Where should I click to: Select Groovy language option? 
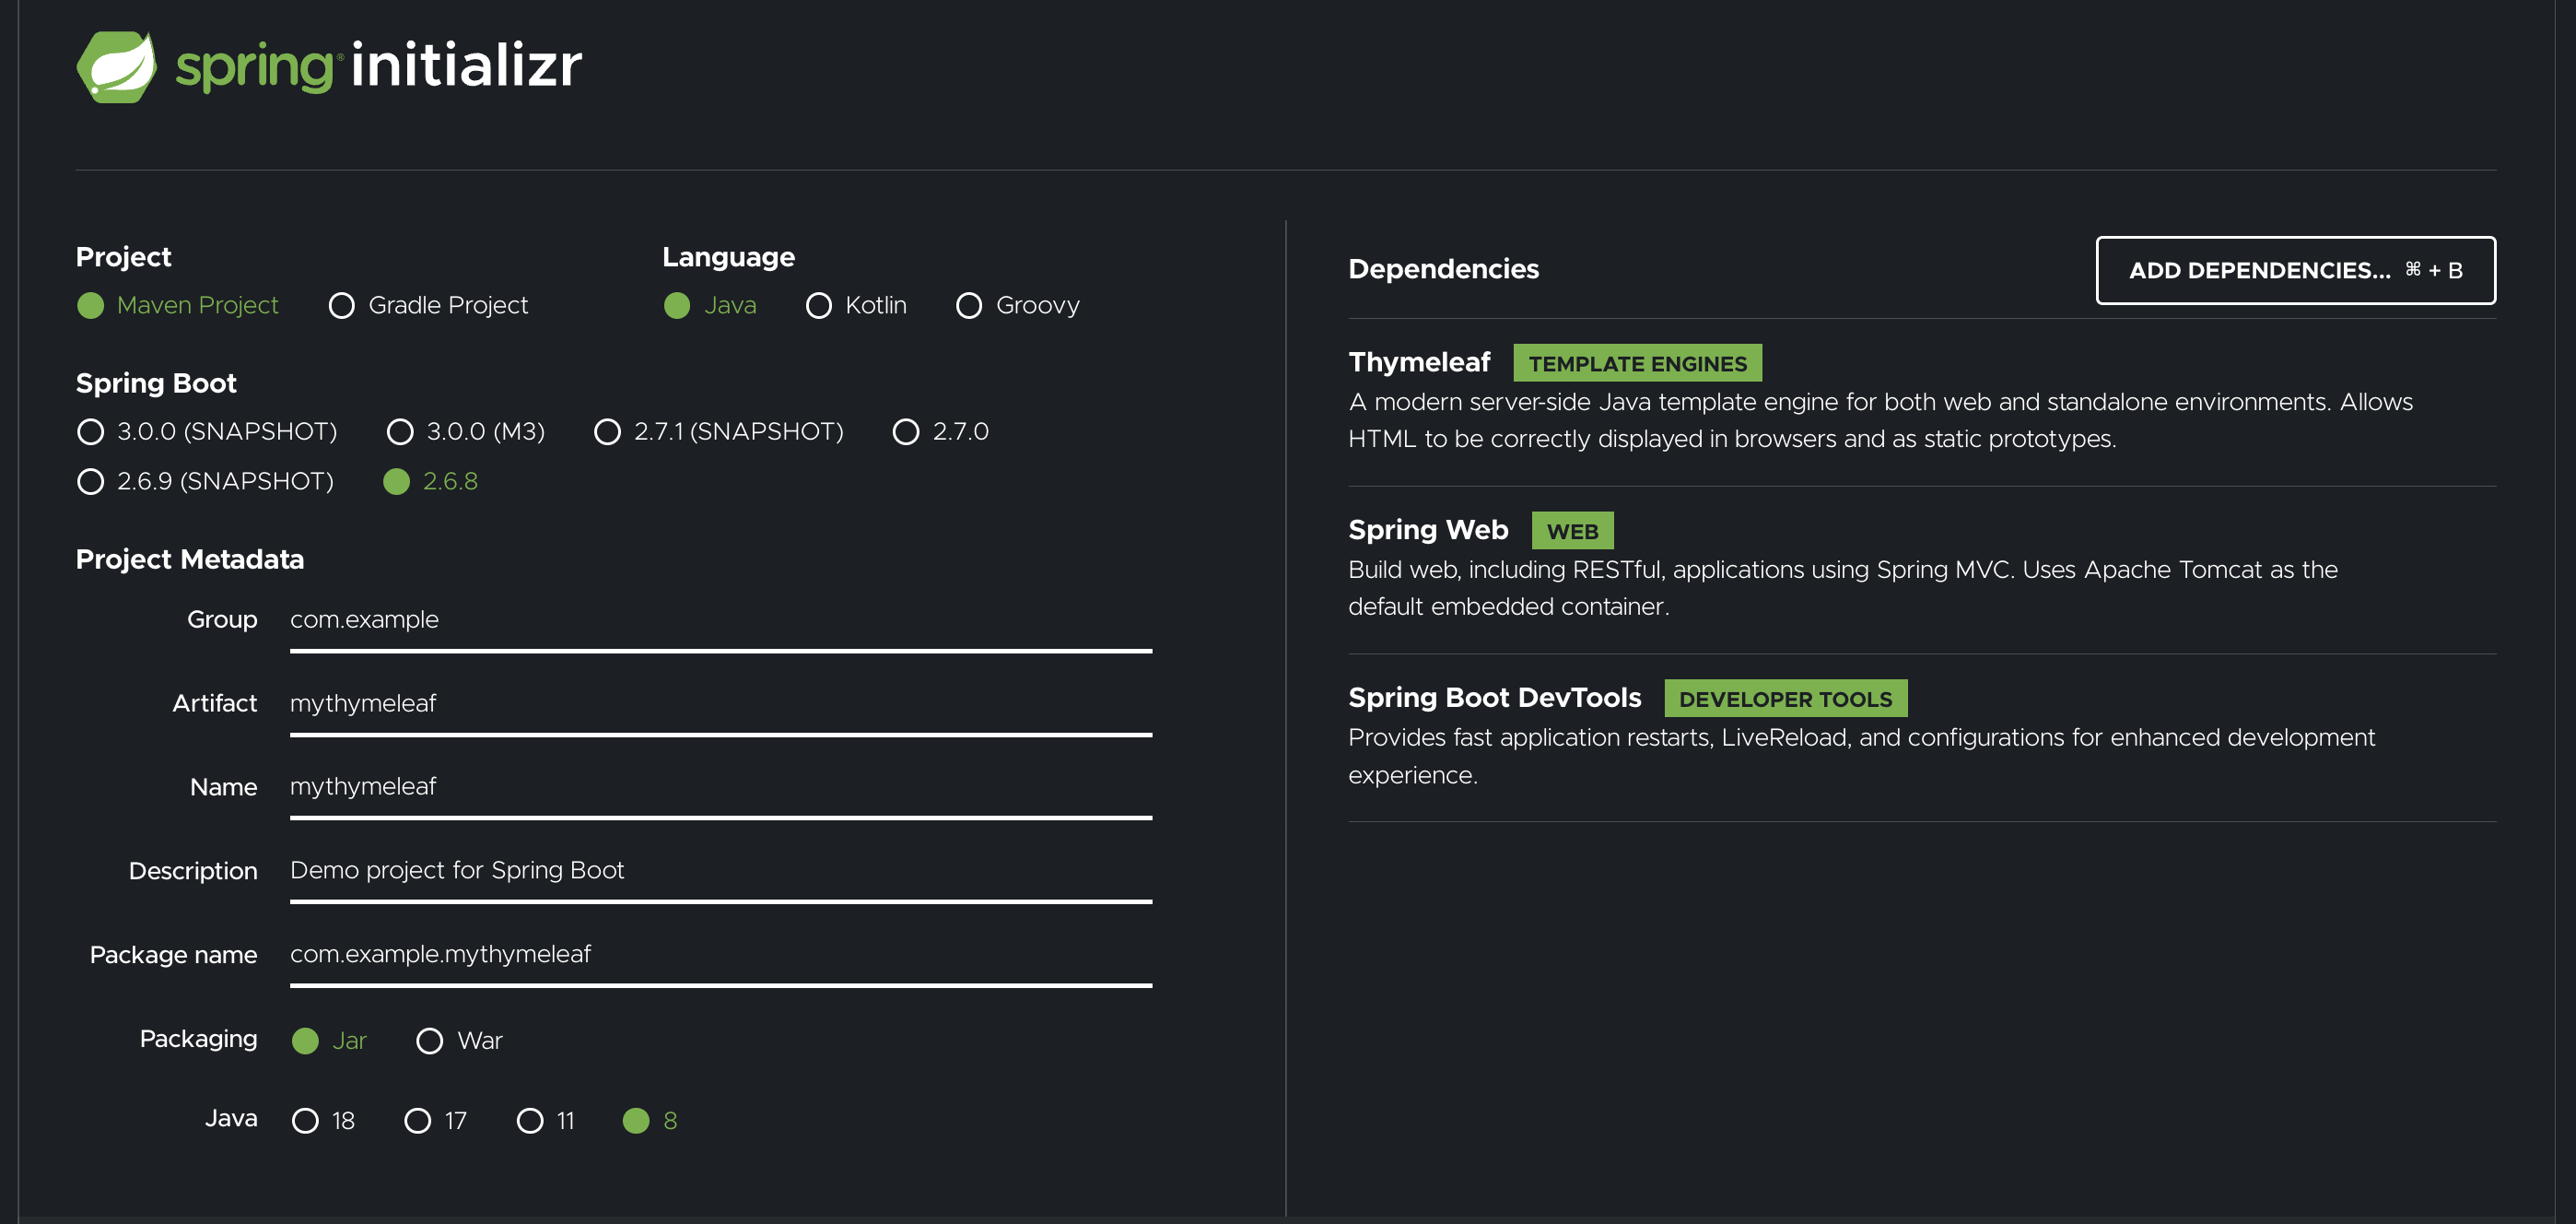pos(969,306)
